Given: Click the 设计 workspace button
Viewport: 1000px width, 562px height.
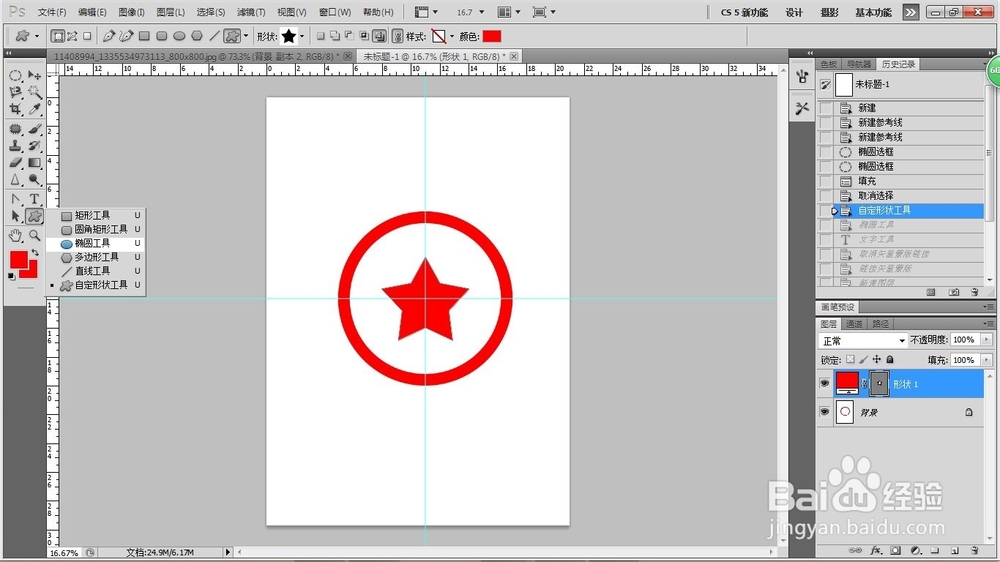Looking at the screenshot, I should [x=794, y=12].
